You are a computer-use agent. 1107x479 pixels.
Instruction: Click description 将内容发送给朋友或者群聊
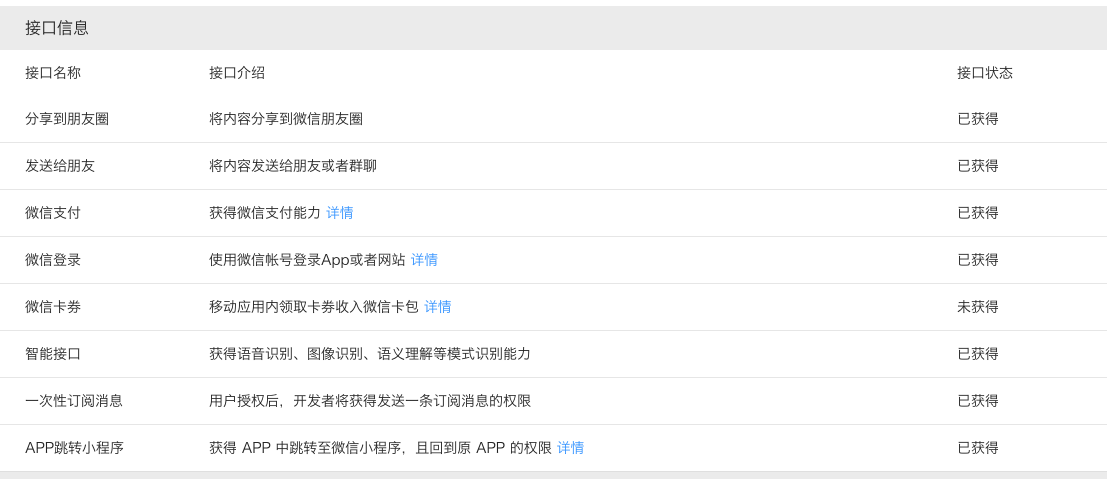click(293, 166)
